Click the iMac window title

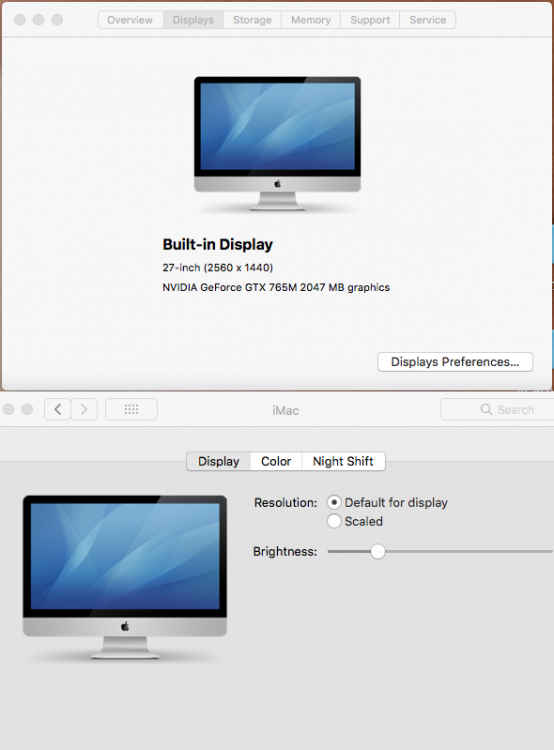pos(286,410)
